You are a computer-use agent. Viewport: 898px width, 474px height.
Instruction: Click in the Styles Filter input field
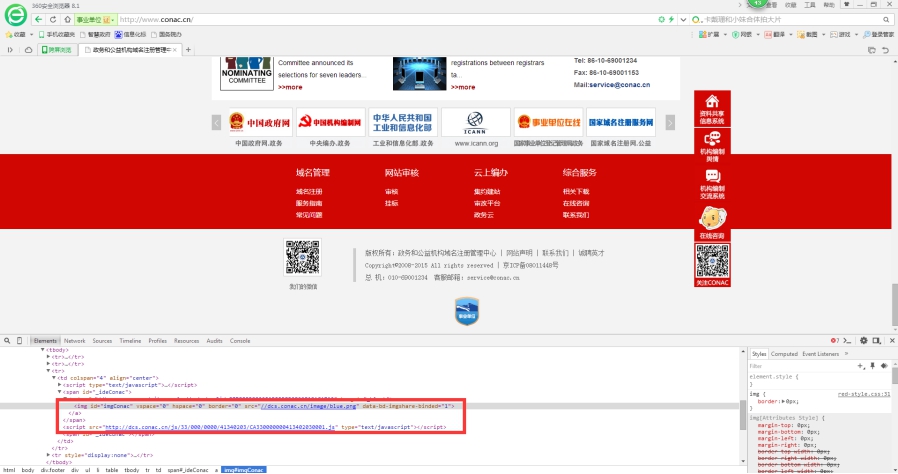802,366
